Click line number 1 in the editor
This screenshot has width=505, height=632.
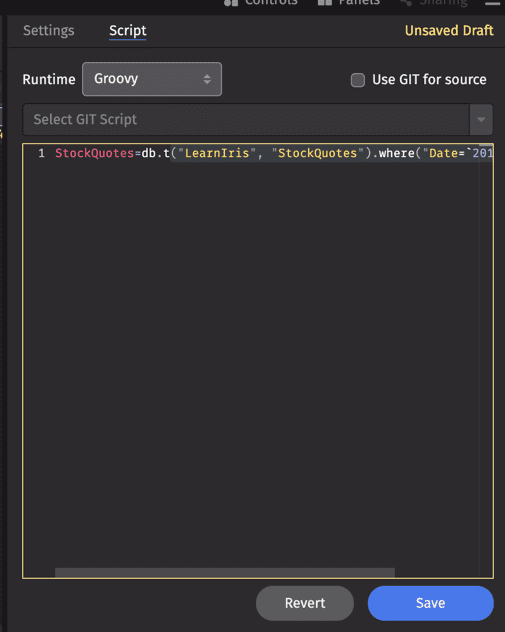pyautogui.click(x=42, y=153)
